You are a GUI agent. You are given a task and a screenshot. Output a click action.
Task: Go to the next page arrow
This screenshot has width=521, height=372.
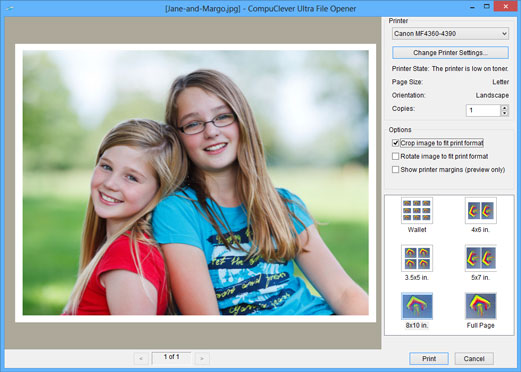[x=202, y=359]
